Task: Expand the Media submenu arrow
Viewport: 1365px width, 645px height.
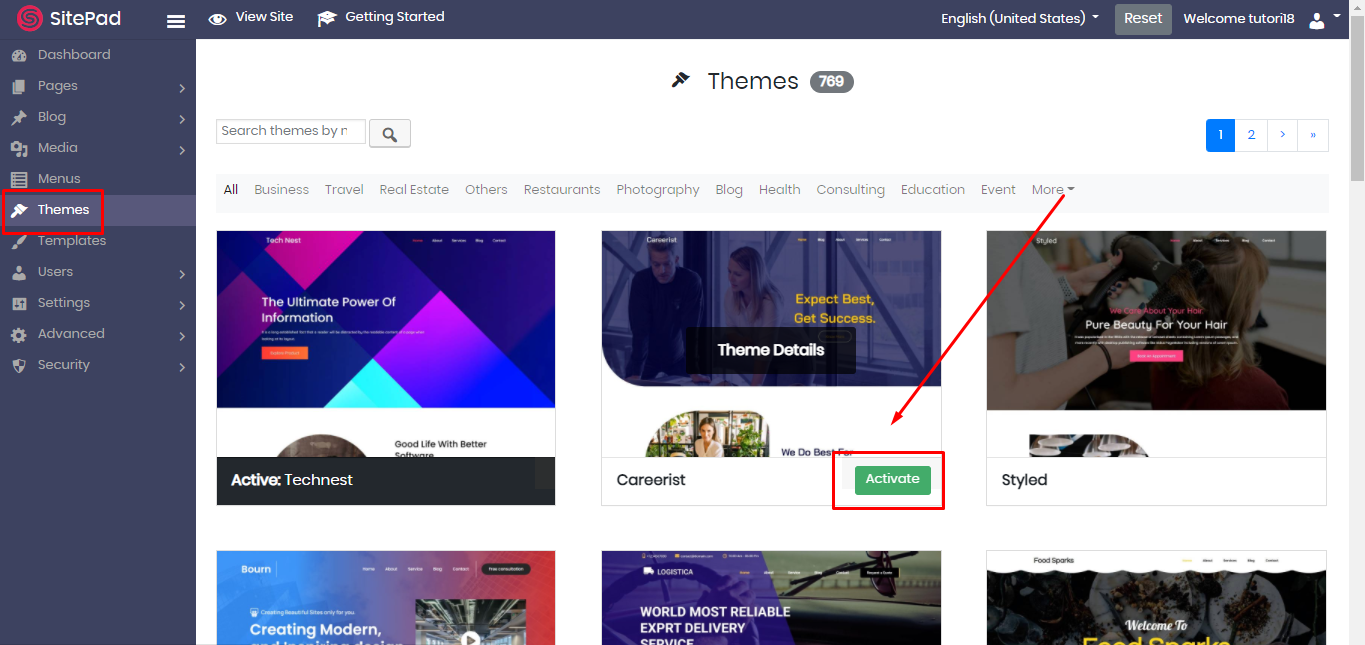Action: point(182,150)
